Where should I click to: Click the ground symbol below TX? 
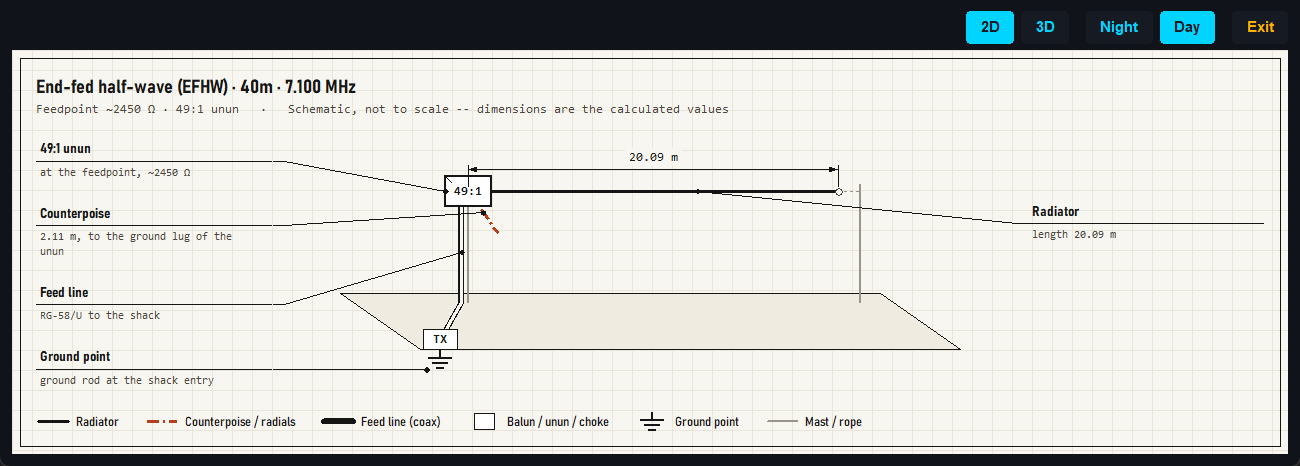tap(440, 359)
